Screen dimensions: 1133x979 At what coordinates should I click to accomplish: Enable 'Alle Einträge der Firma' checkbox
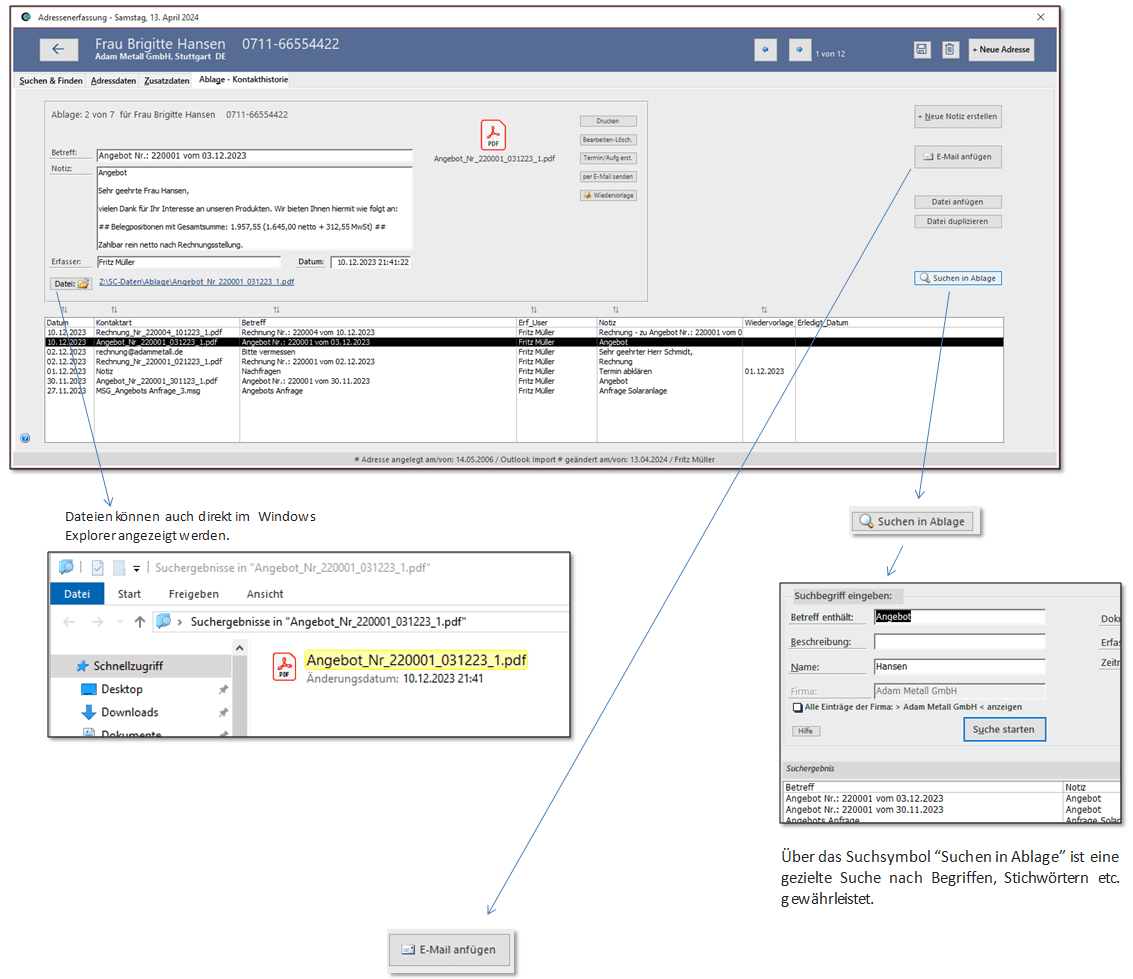click(798, 707)
